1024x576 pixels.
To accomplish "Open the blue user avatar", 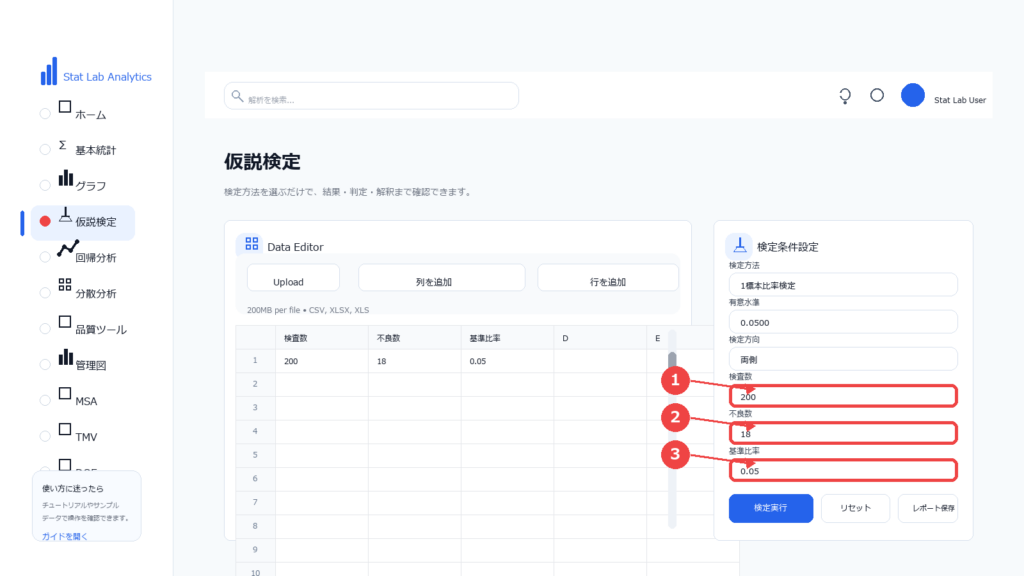I will [x=912, y=95].
